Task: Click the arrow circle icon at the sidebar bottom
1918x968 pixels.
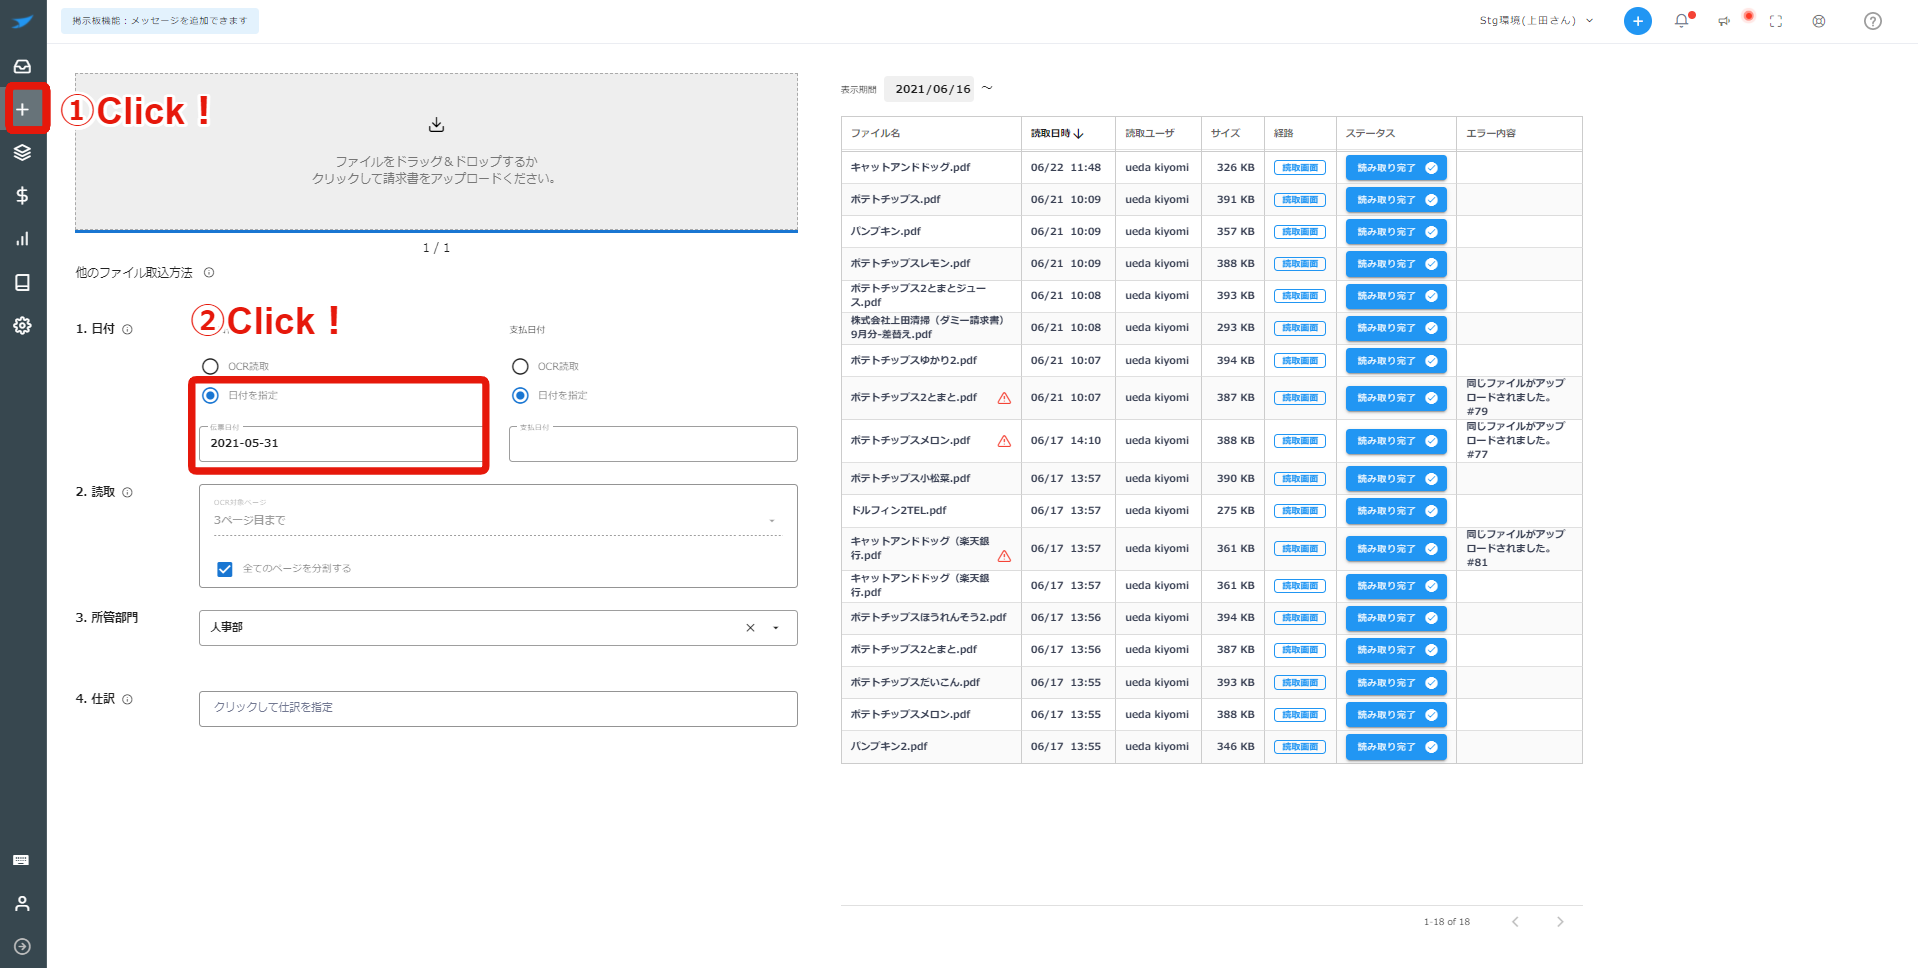Action: click(x=22, y=946)
